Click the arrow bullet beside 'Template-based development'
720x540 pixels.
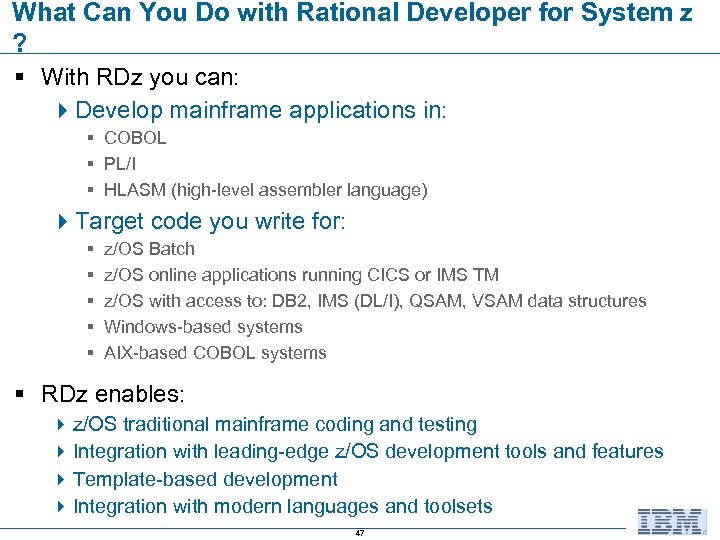coord(61,479)
